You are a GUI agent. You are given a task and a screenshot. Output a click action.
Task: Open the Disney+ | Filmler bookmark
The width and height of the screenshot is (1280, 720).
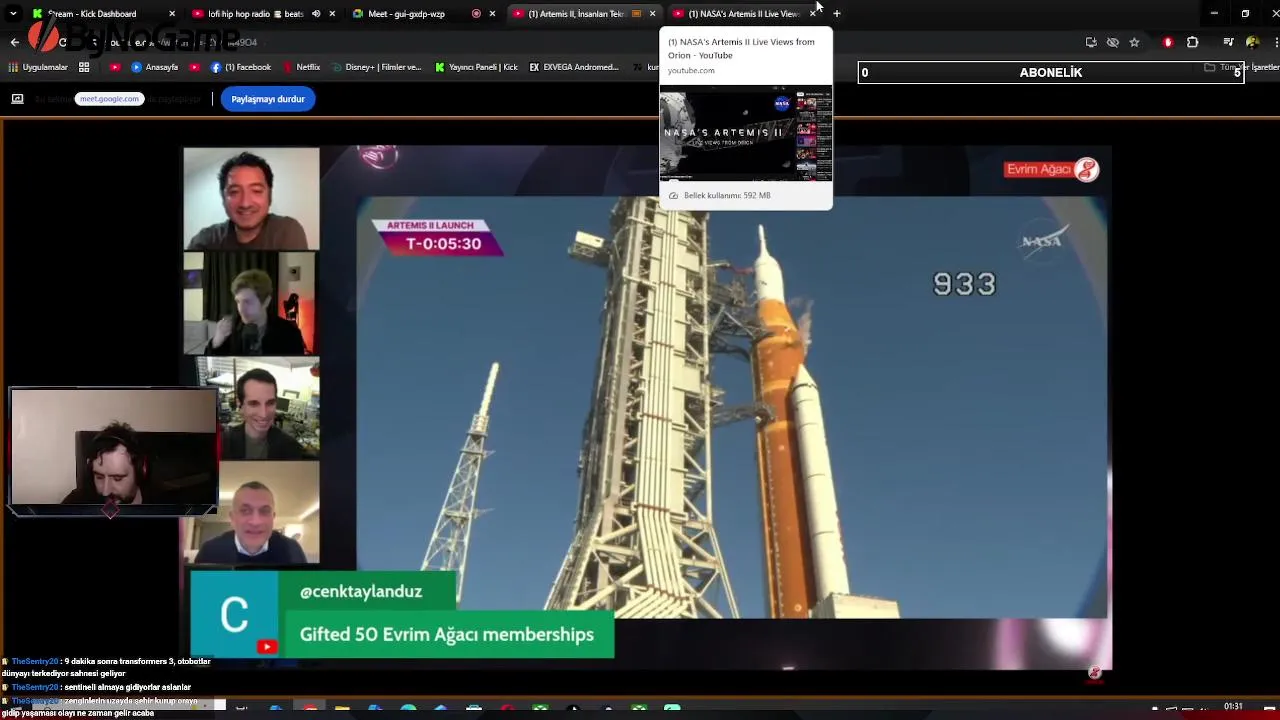(x=376, y=67)
